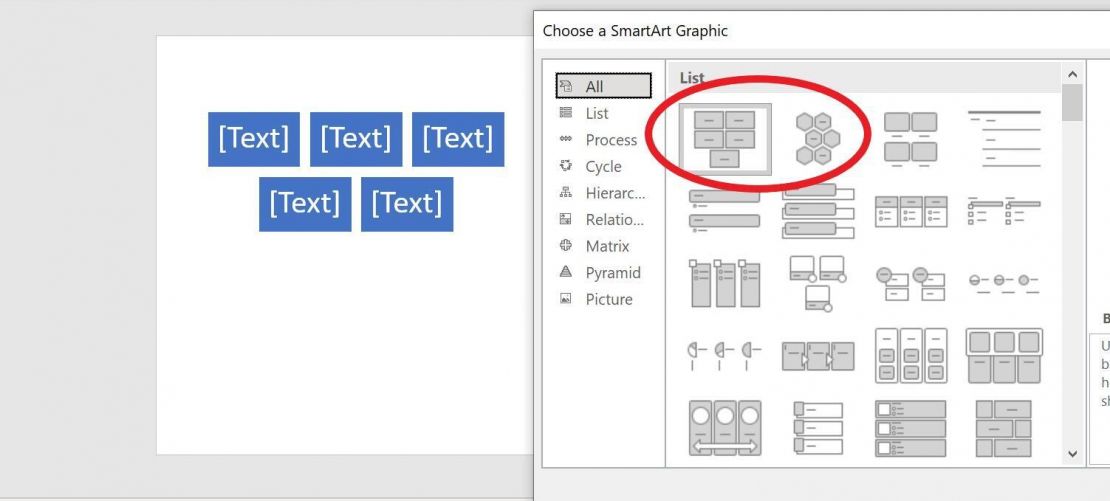This screenshot has width=1110, height=501.
Task: Select Continuous Picture List with double arrow
Action: pyautogui.click(x=724, y=428)
